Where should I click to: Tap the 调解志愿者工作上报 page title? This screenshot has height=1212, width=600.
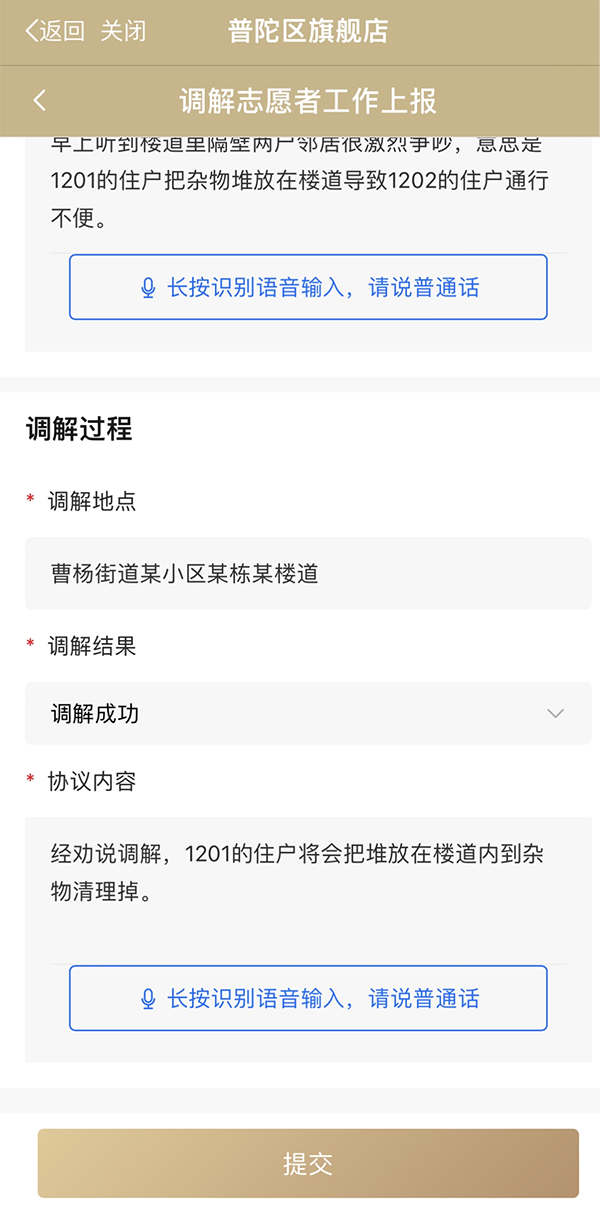(308, 101)
